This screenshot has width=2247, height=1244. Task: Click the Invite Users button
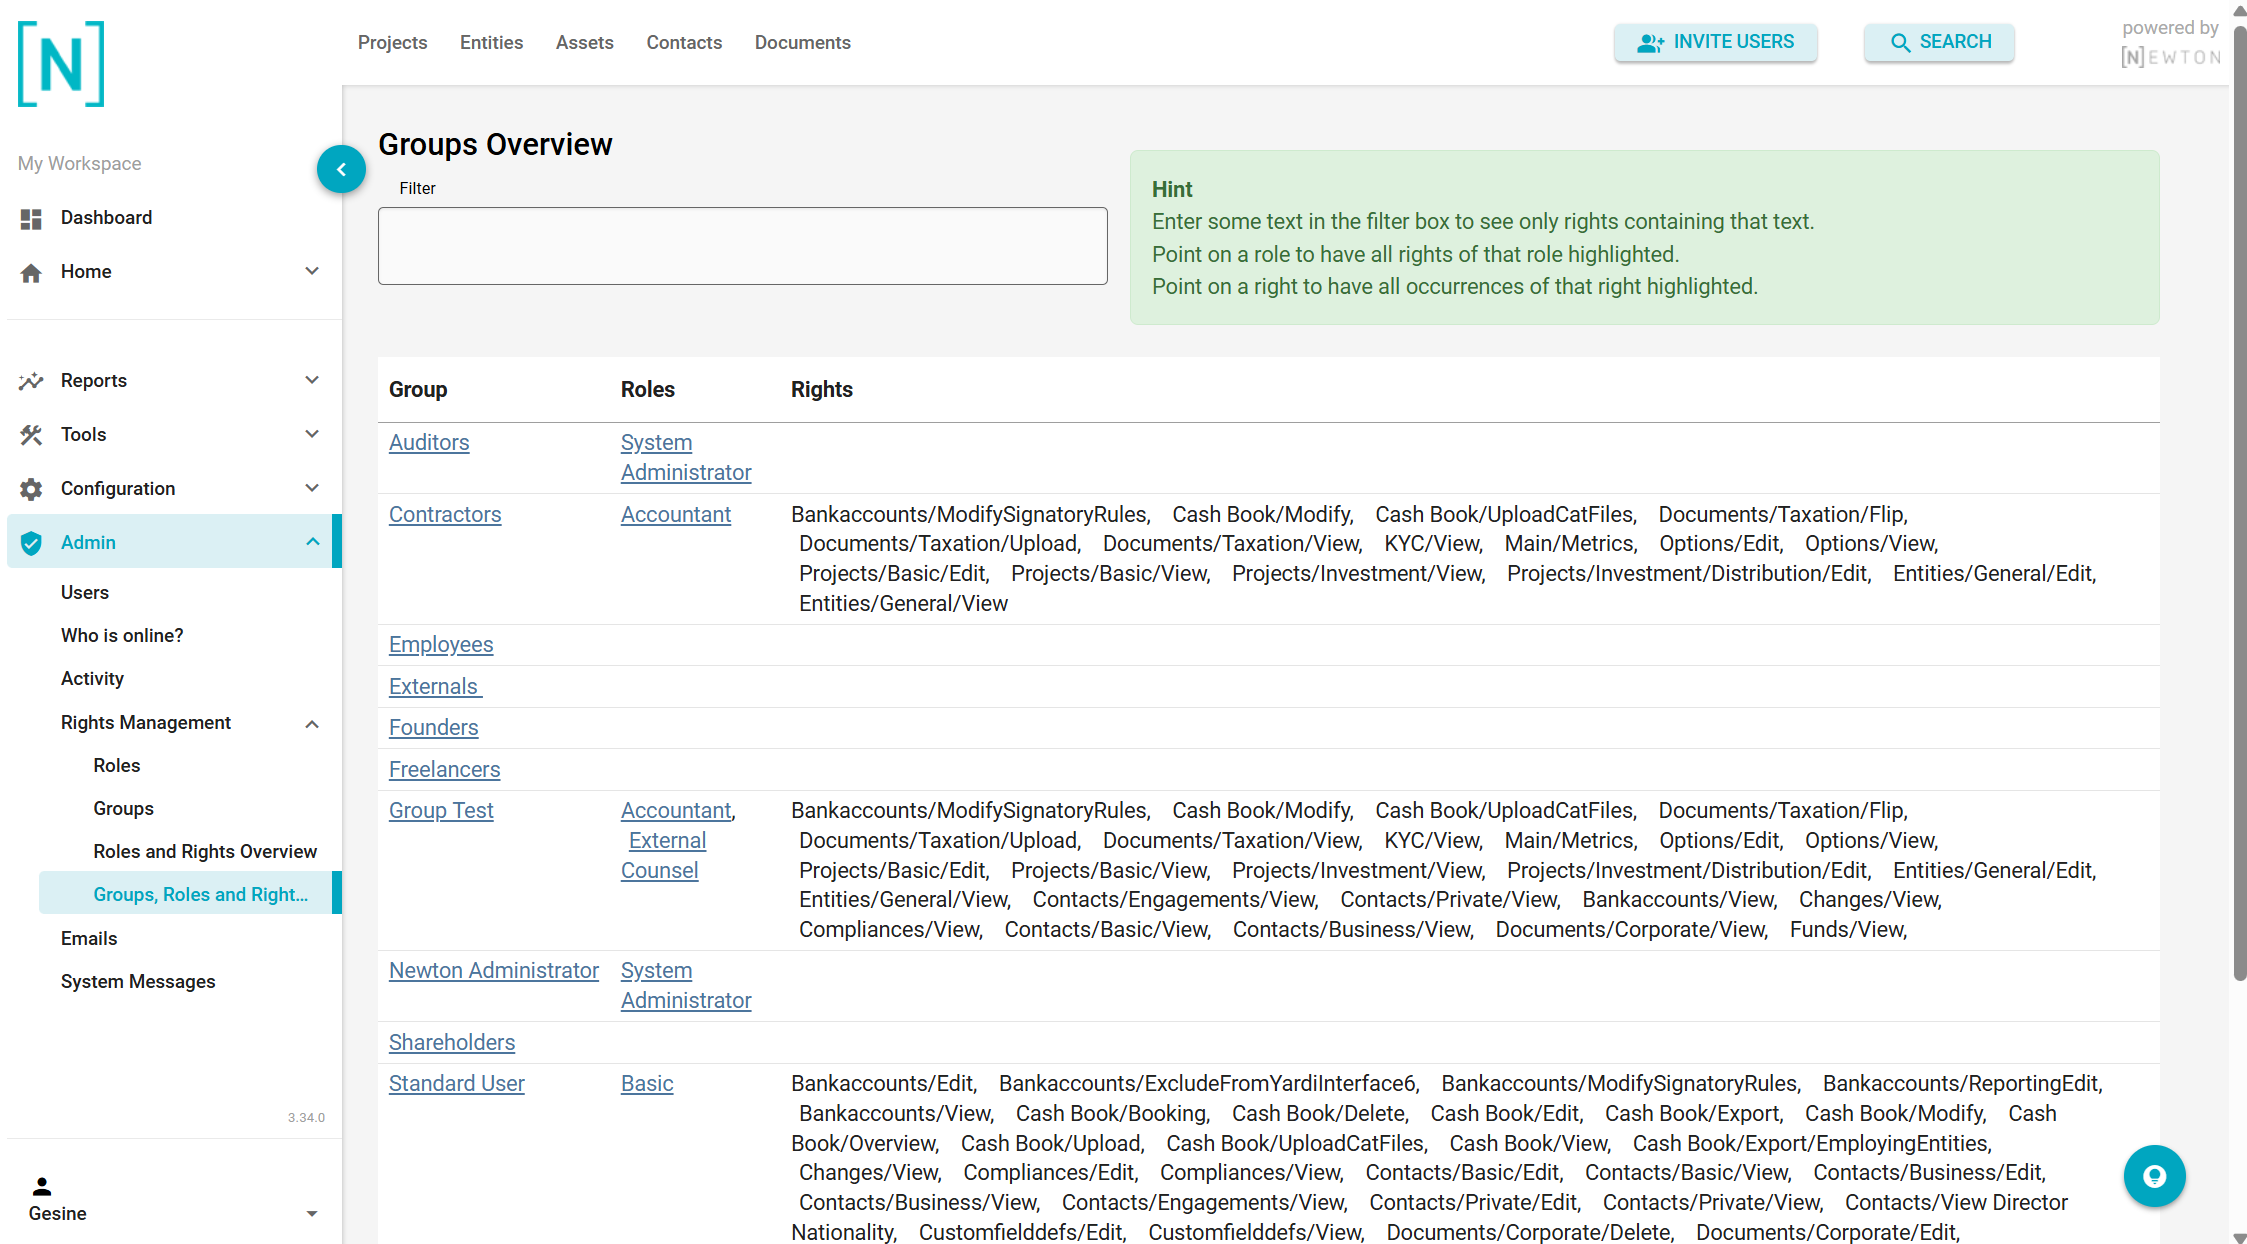tap(1715, 42)
